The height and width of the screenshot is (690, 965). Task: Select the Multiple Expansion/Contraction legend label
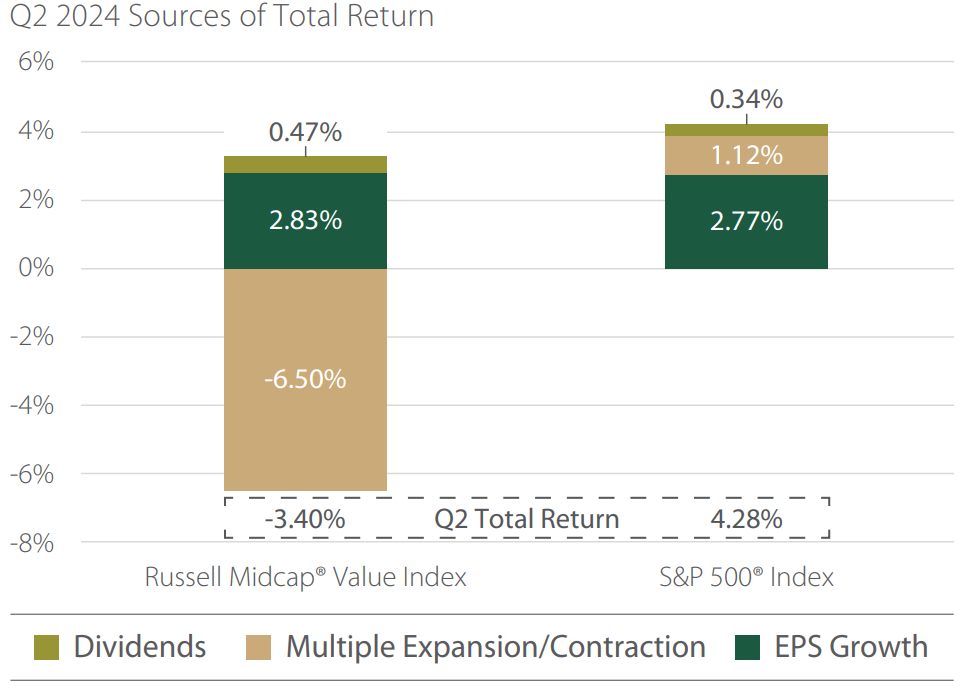(496, 647)
